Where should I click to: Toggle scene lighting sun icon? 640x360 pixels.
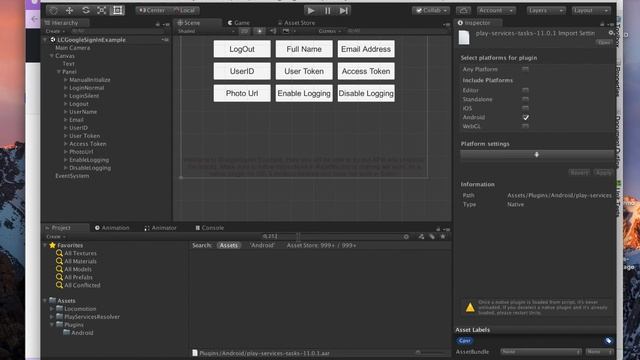(x=260, y=31)
